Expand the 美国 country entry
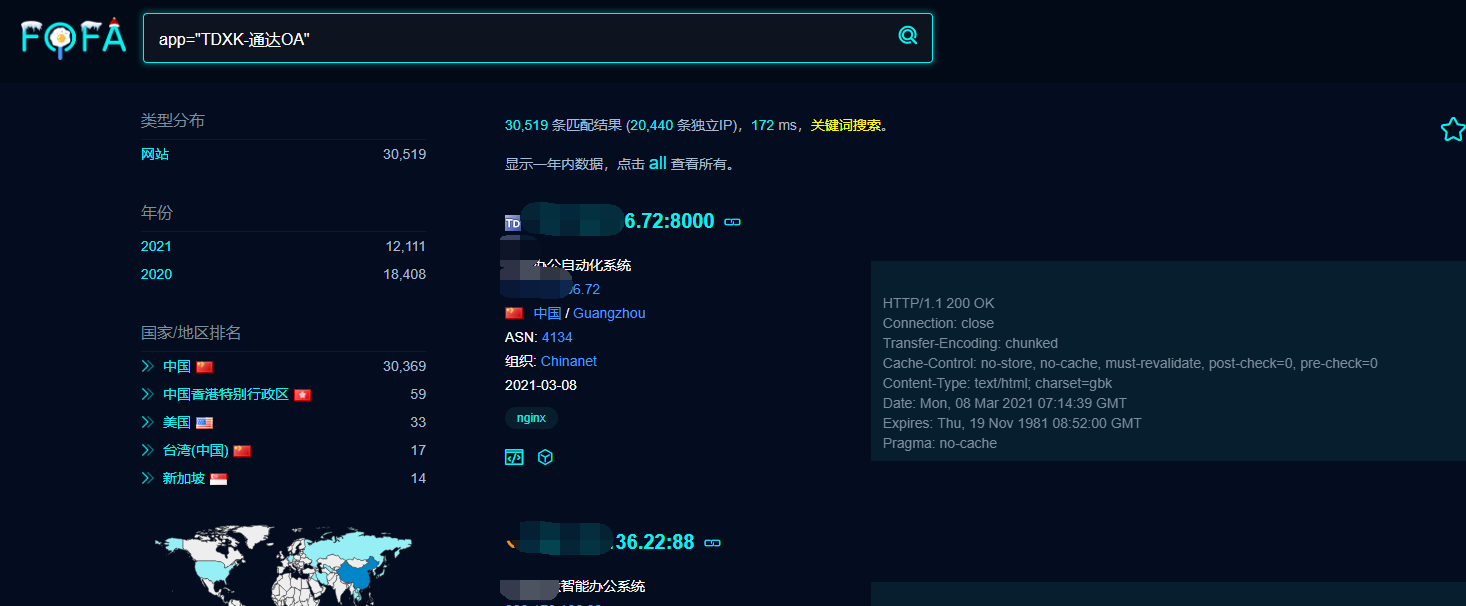 click(147, 422)
